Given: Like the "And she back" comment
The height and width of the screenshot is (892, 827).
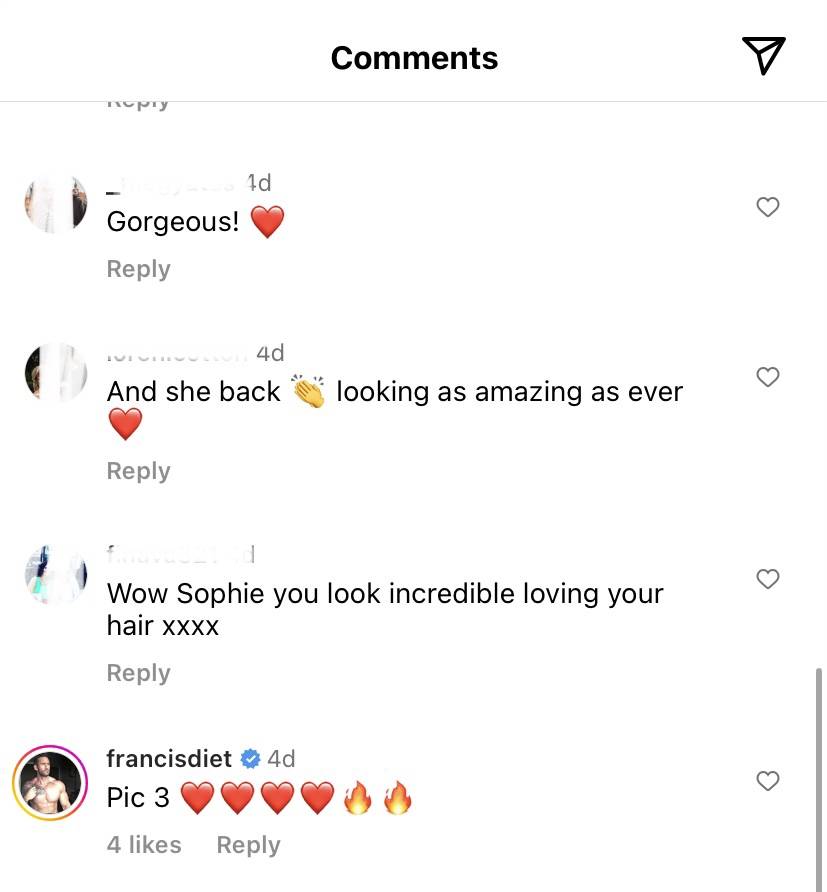Looking at the screenshot, I should point(767,377).
